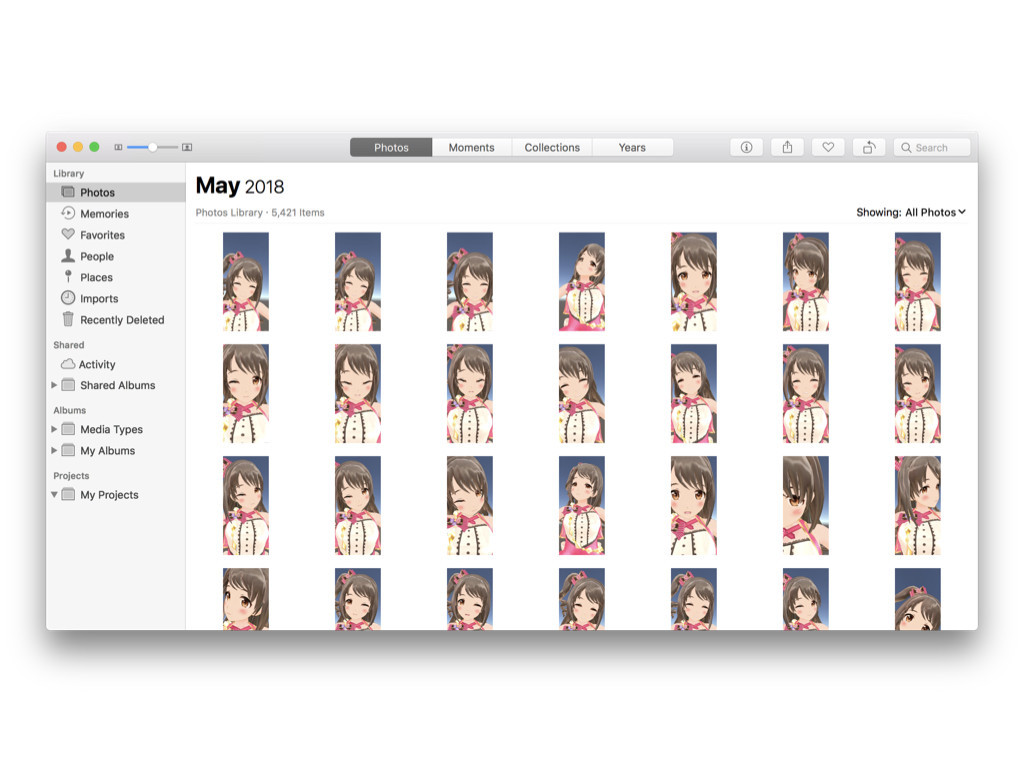This screenshot has width=1024, height=768.
Task: Click the Recently Deleted trash icon
Action: 68,319
